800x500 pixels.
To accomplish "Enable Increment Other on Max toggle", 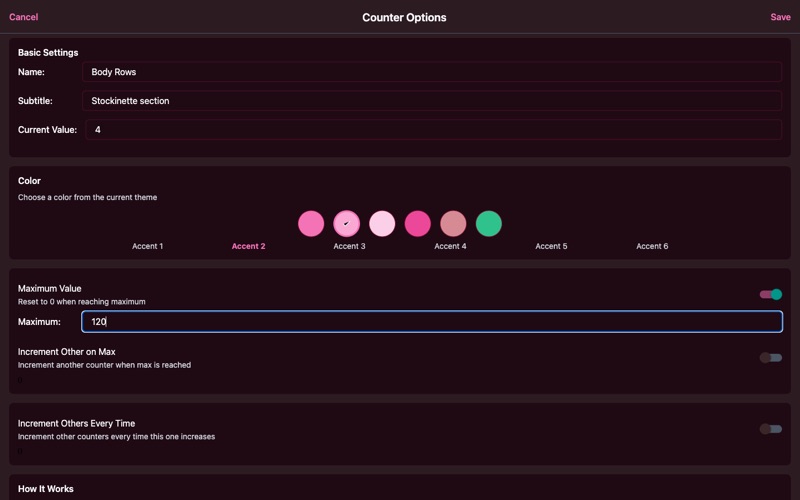I will coord(770,358).
